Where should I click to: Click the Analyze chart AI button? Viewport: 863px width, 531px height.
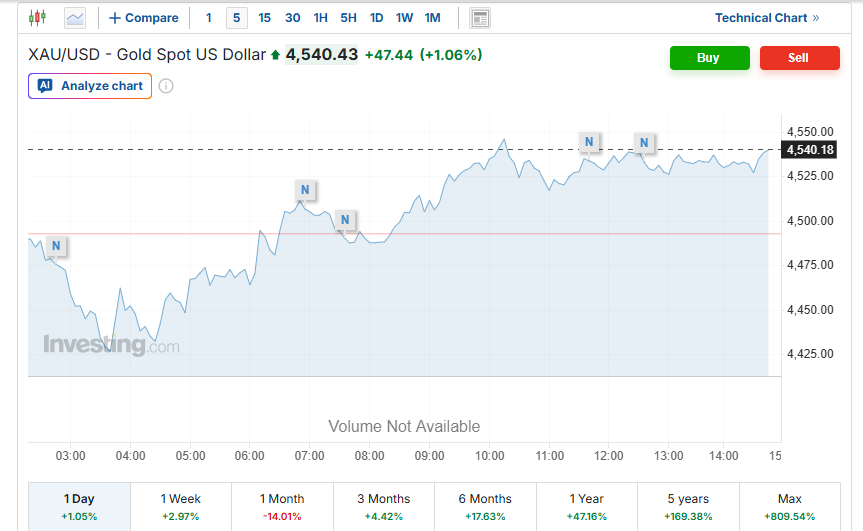point(91,86)
